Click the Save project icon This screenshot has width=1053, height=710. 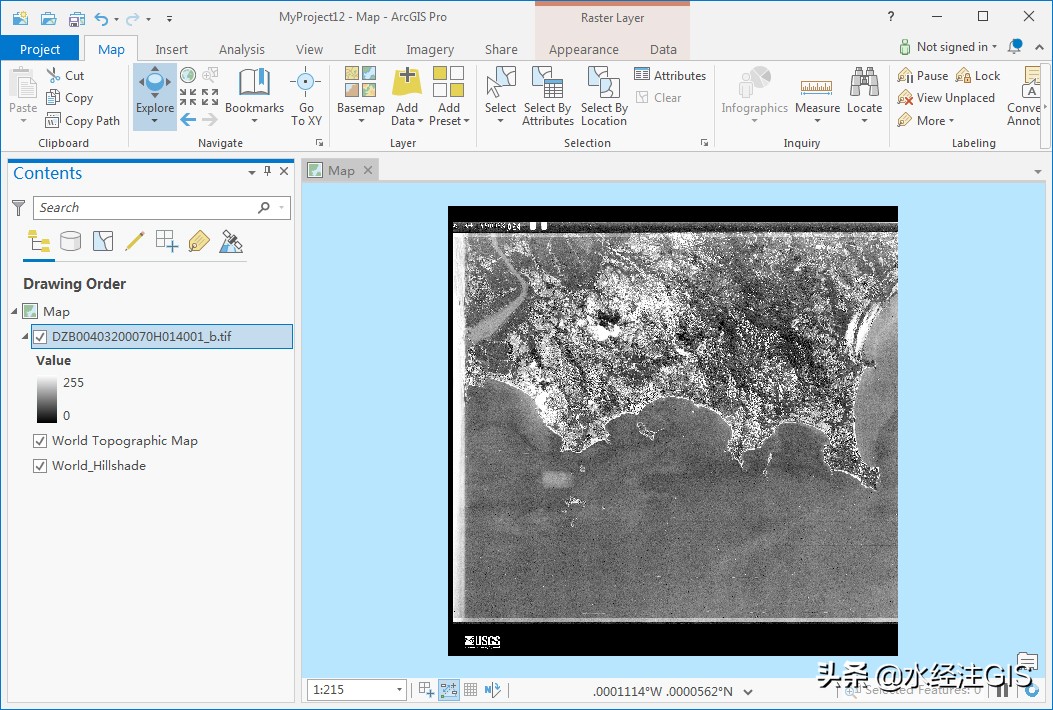77,18
